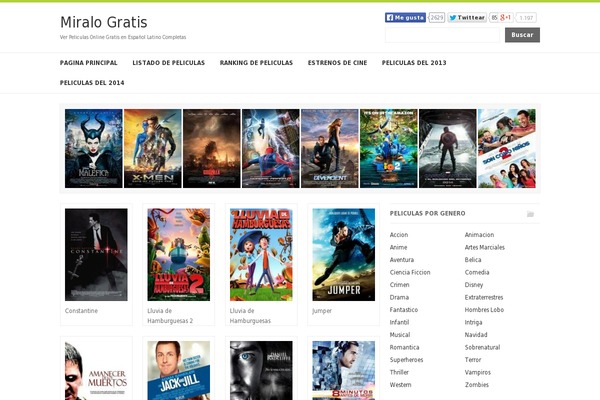Click the Constantine title link
The image size is (600, 400).
click(82, 311)
